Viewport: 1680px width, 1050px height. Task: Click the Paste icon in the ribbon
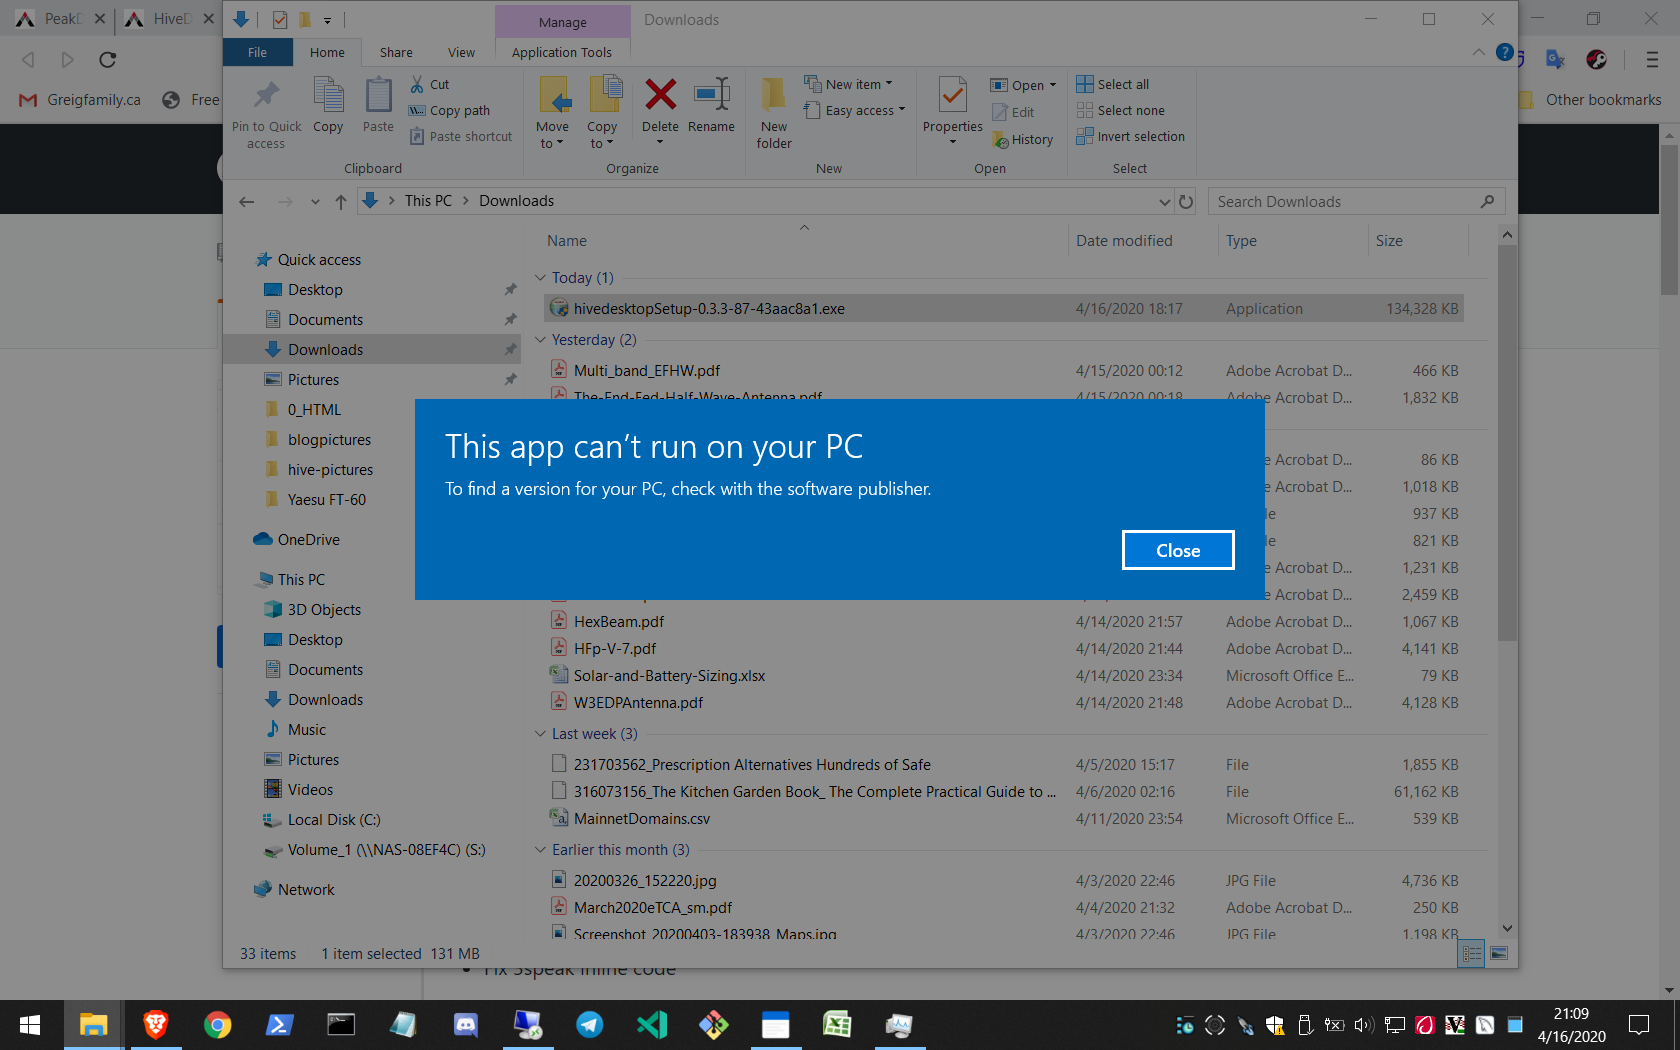click(378, 95)
